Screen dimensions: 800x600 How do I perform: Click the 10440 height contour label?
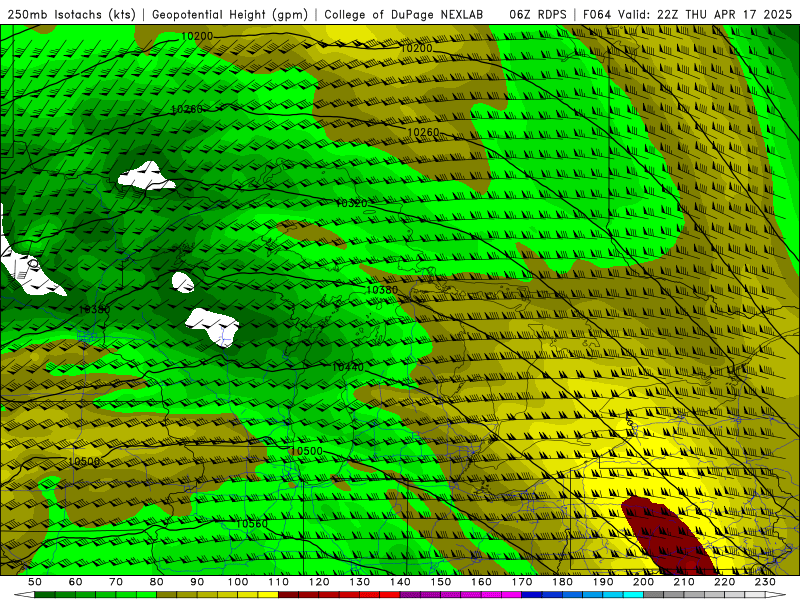pos(348,367)
